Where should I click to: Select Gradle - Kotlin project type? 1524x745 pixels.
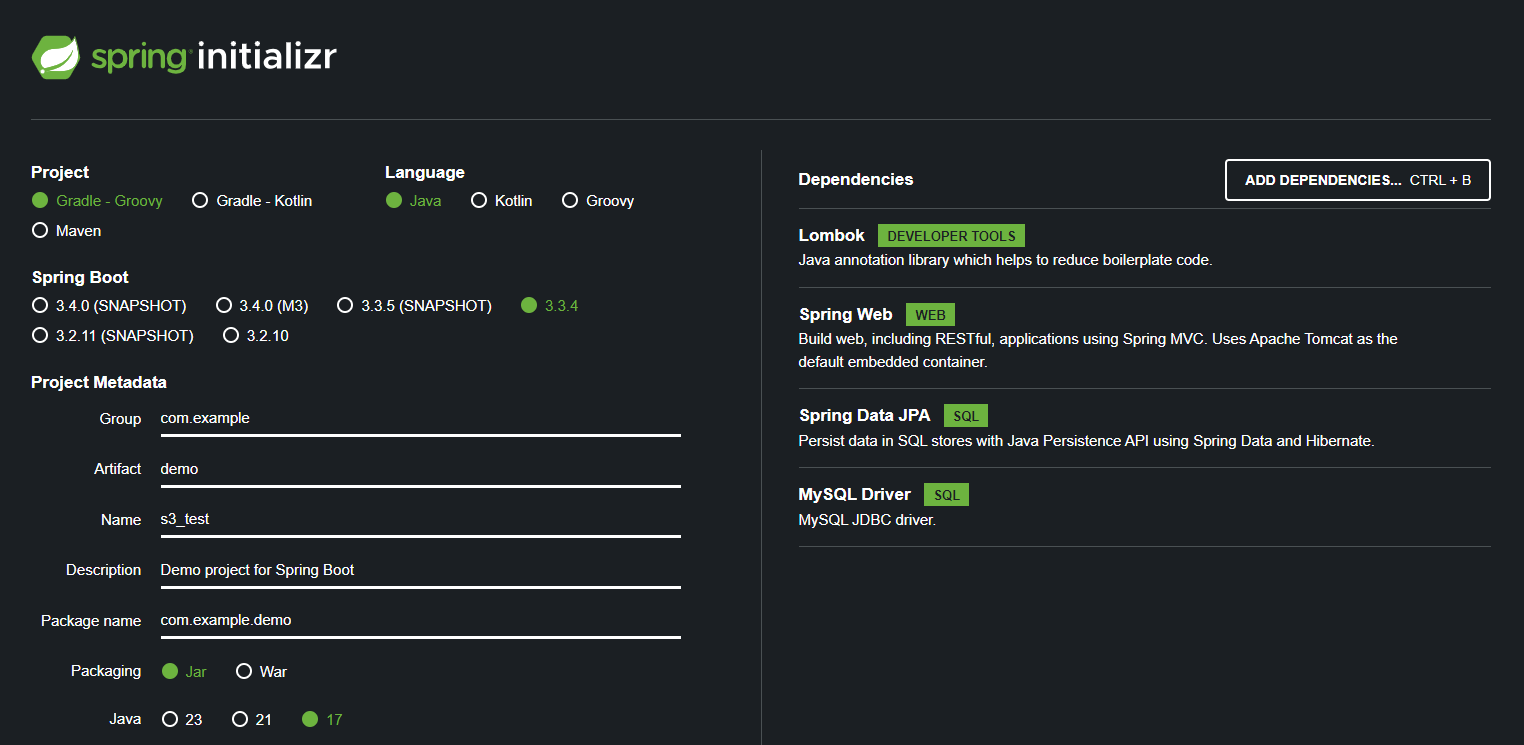pos(252,201)
